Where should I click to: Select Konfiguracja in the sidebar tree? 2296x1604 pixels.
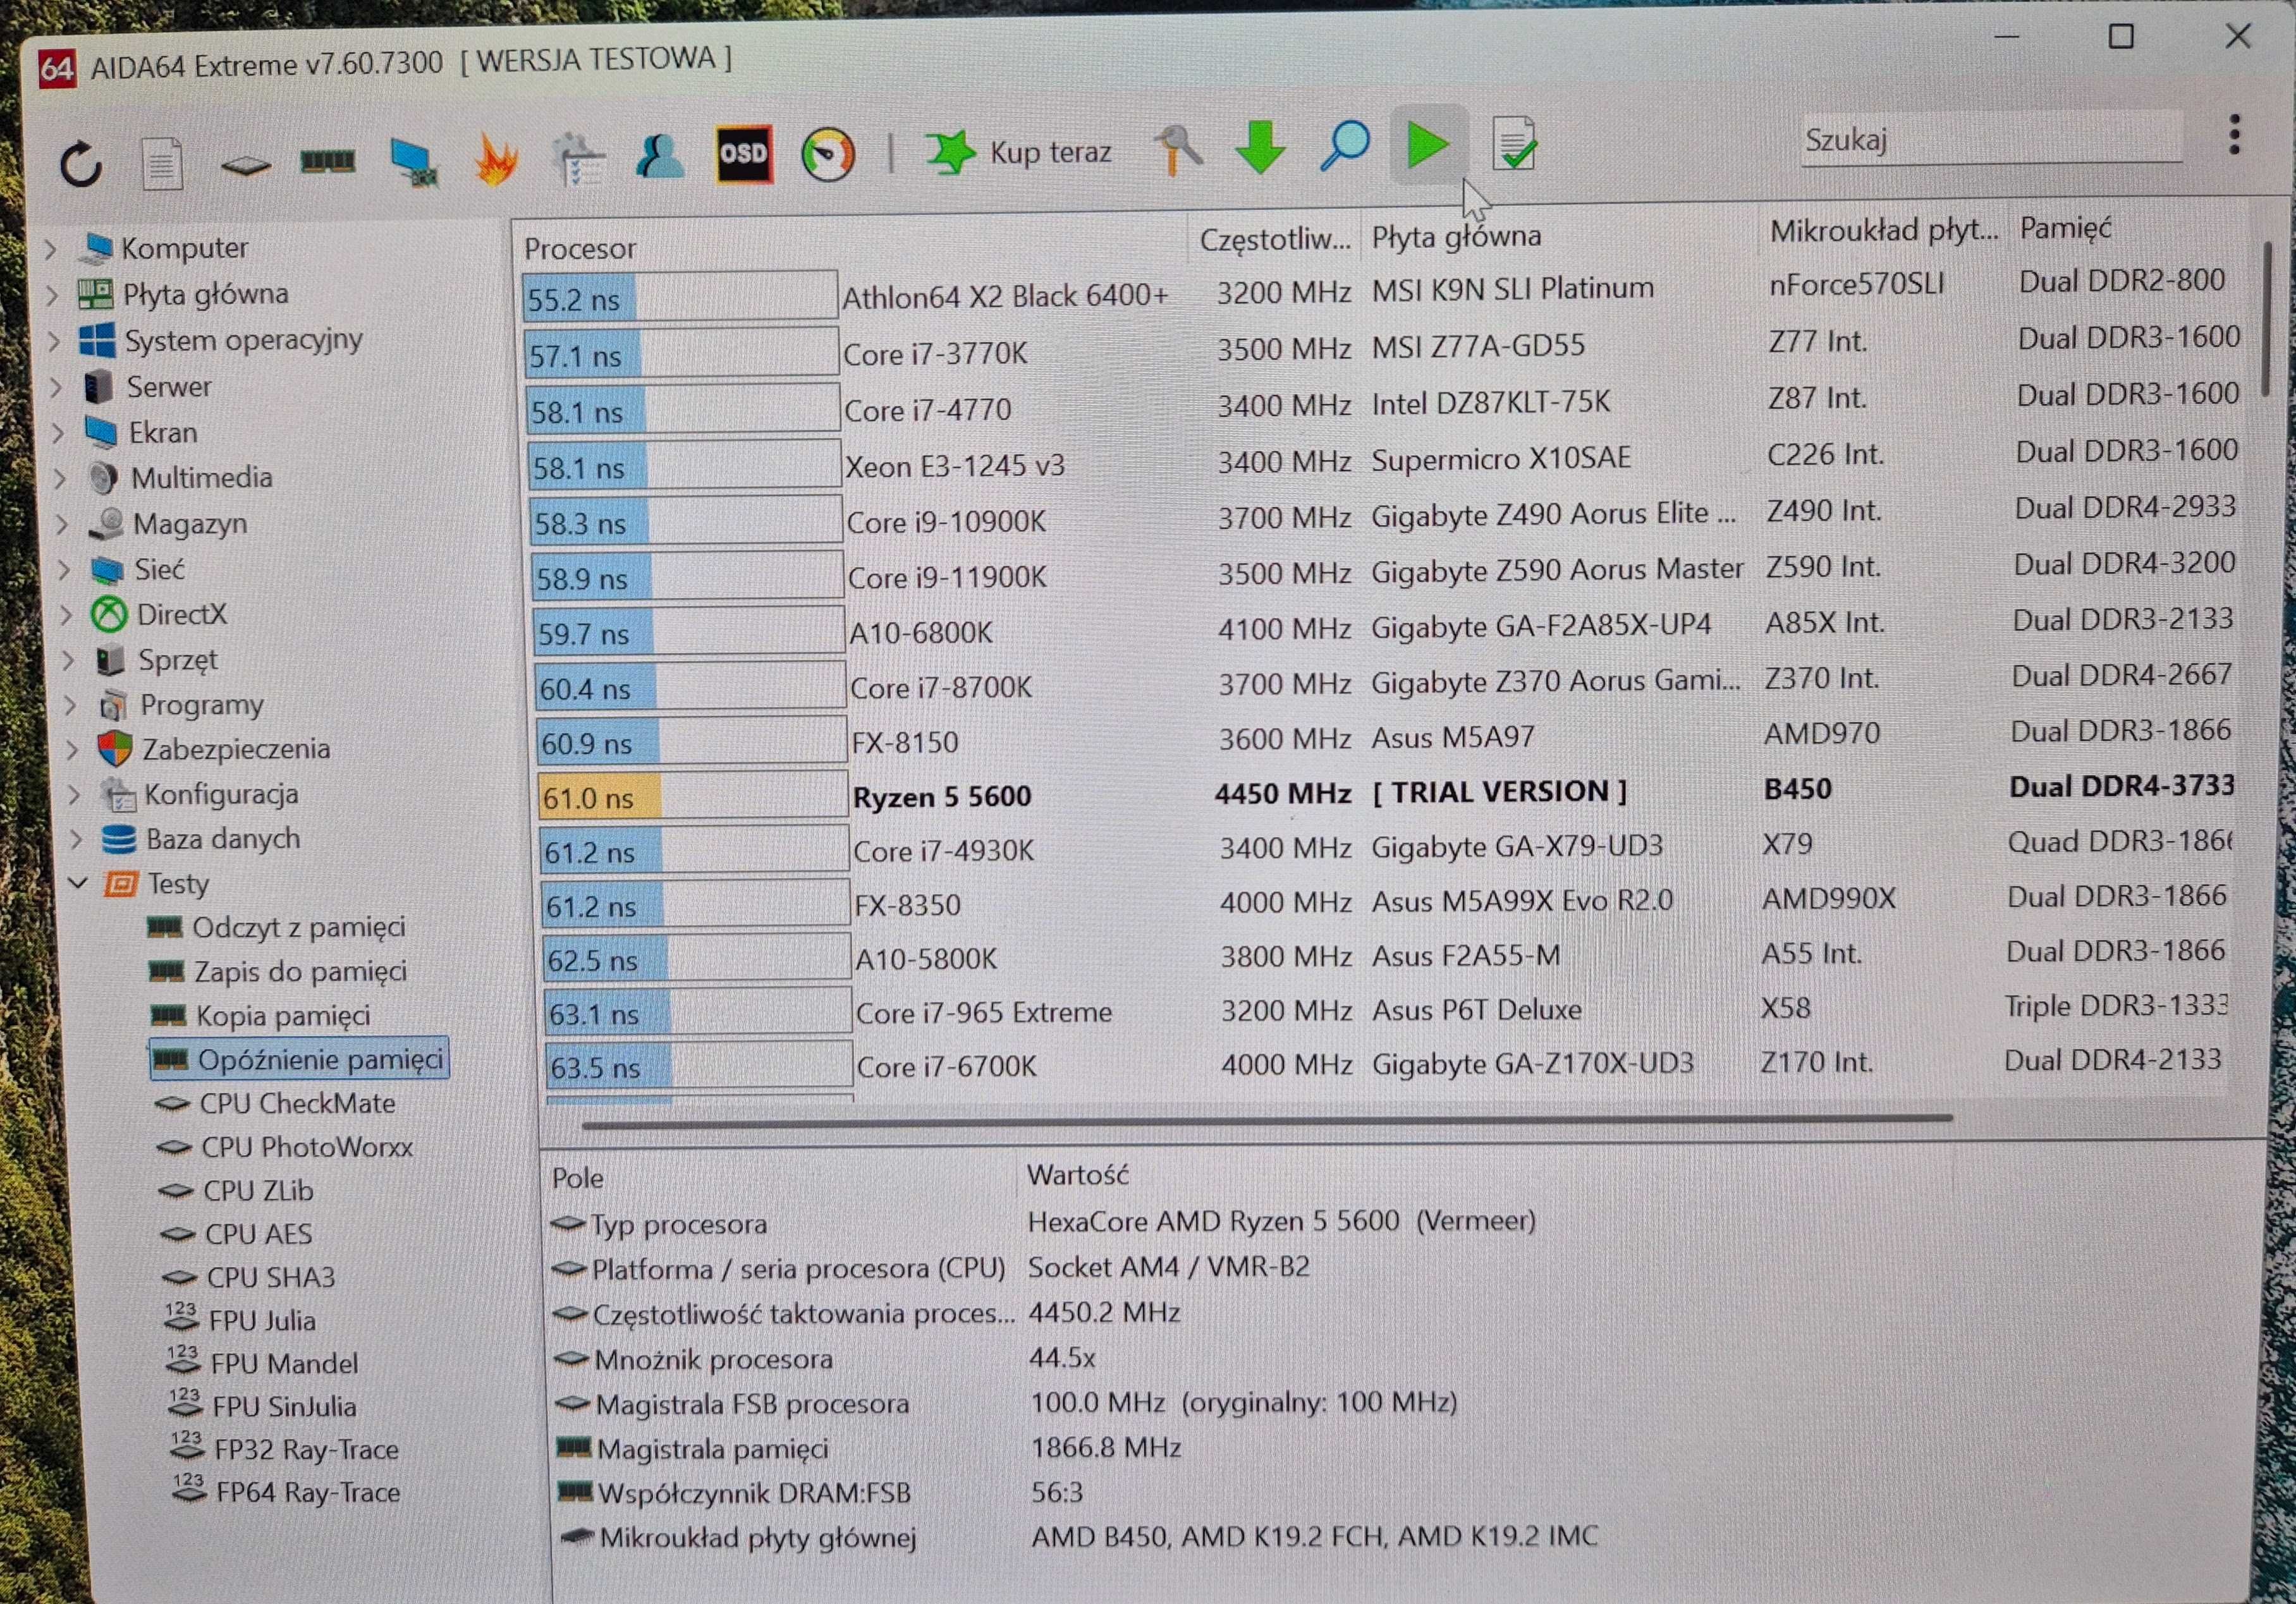(221, 794)
